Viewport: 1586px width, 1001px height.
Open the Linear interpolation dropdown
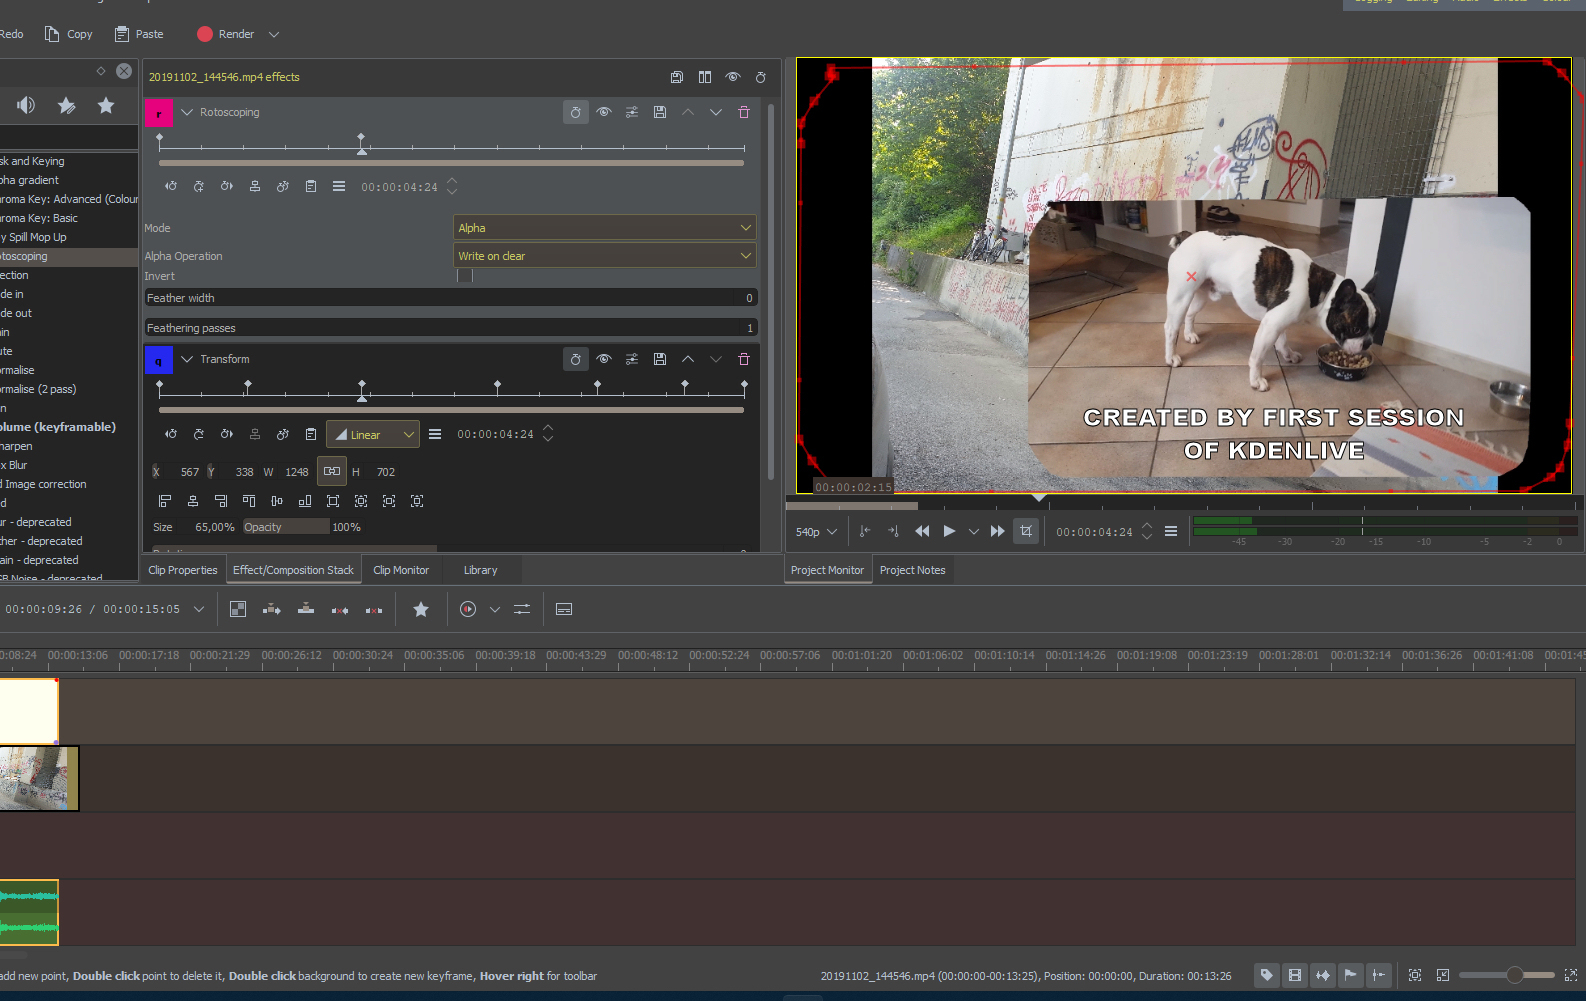373,434
